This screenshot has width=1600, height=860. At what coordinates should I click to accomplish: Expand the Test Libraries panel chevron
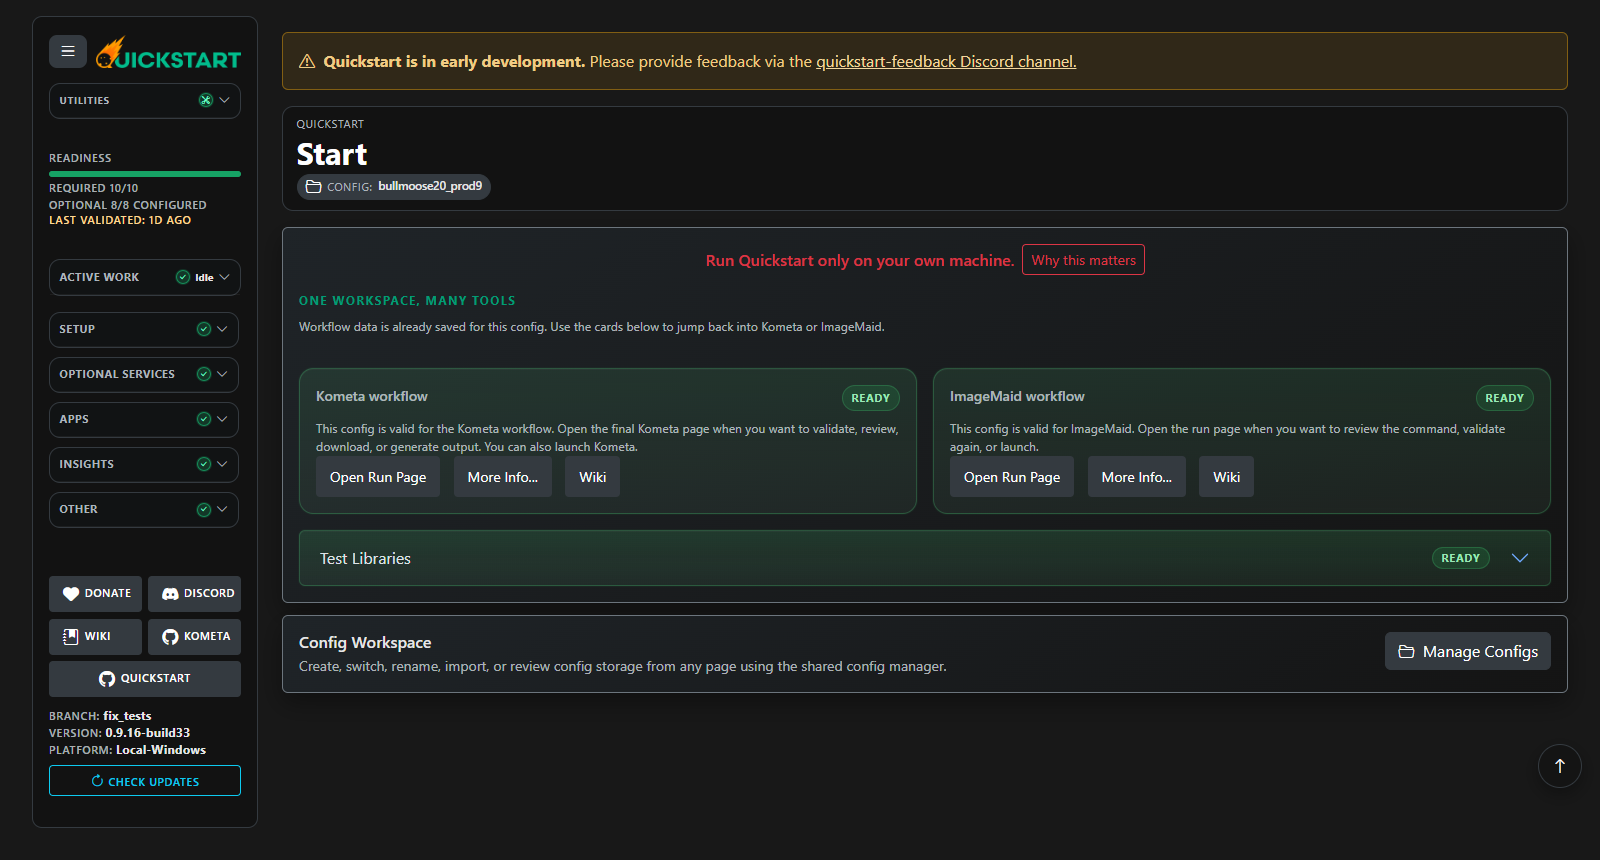point(1520,558)
